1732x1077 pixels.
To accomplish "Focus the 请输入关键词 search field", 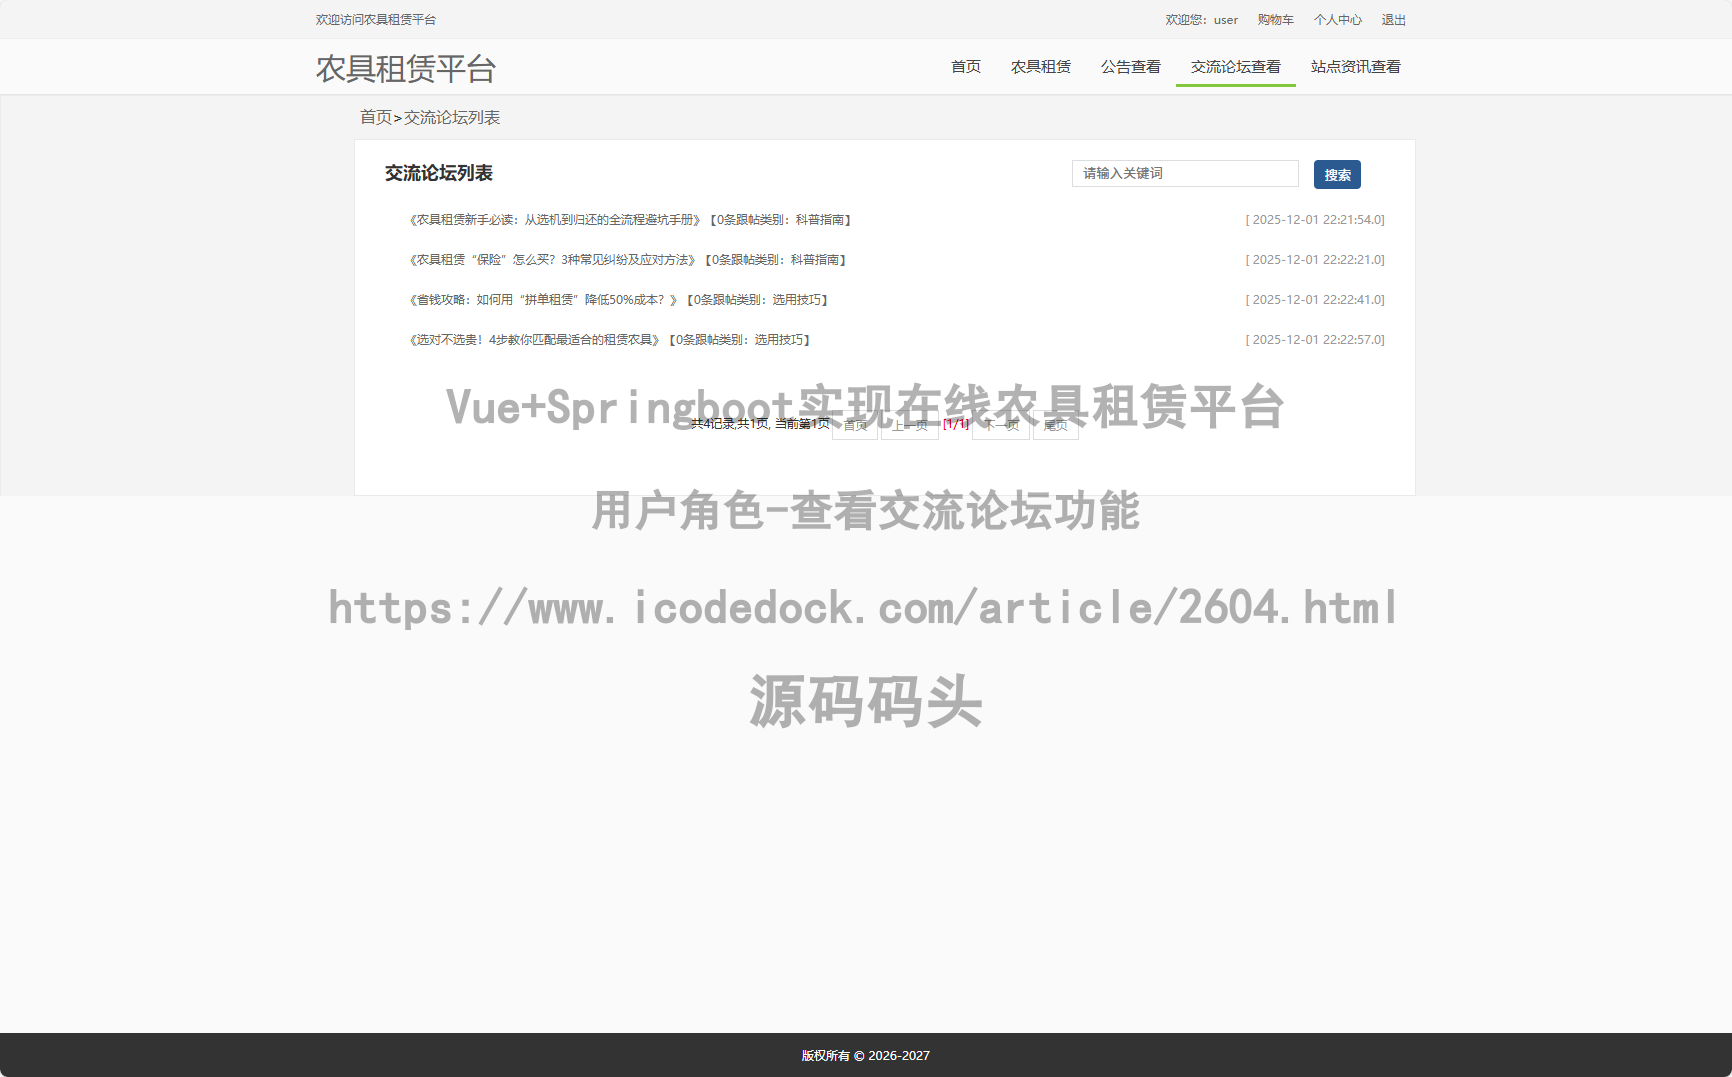I will 1184,174.
